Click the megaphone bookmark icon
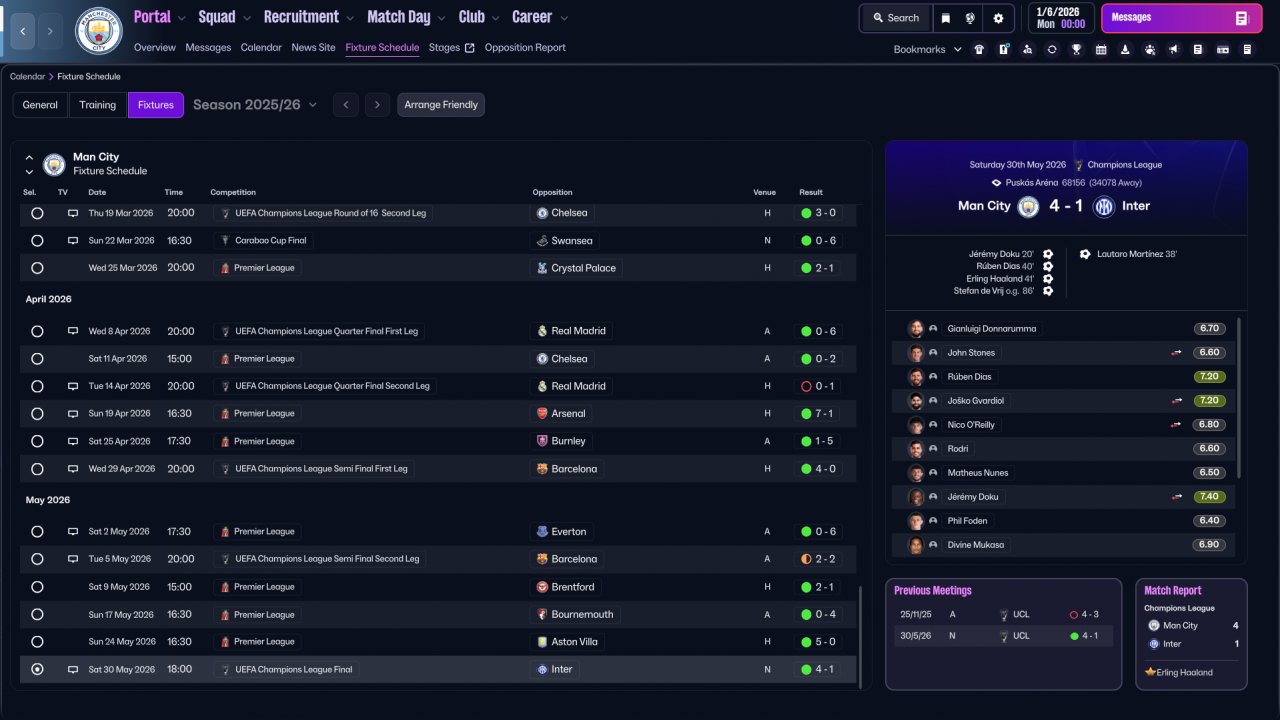The image size is (1280, 720). (1174, 49)
